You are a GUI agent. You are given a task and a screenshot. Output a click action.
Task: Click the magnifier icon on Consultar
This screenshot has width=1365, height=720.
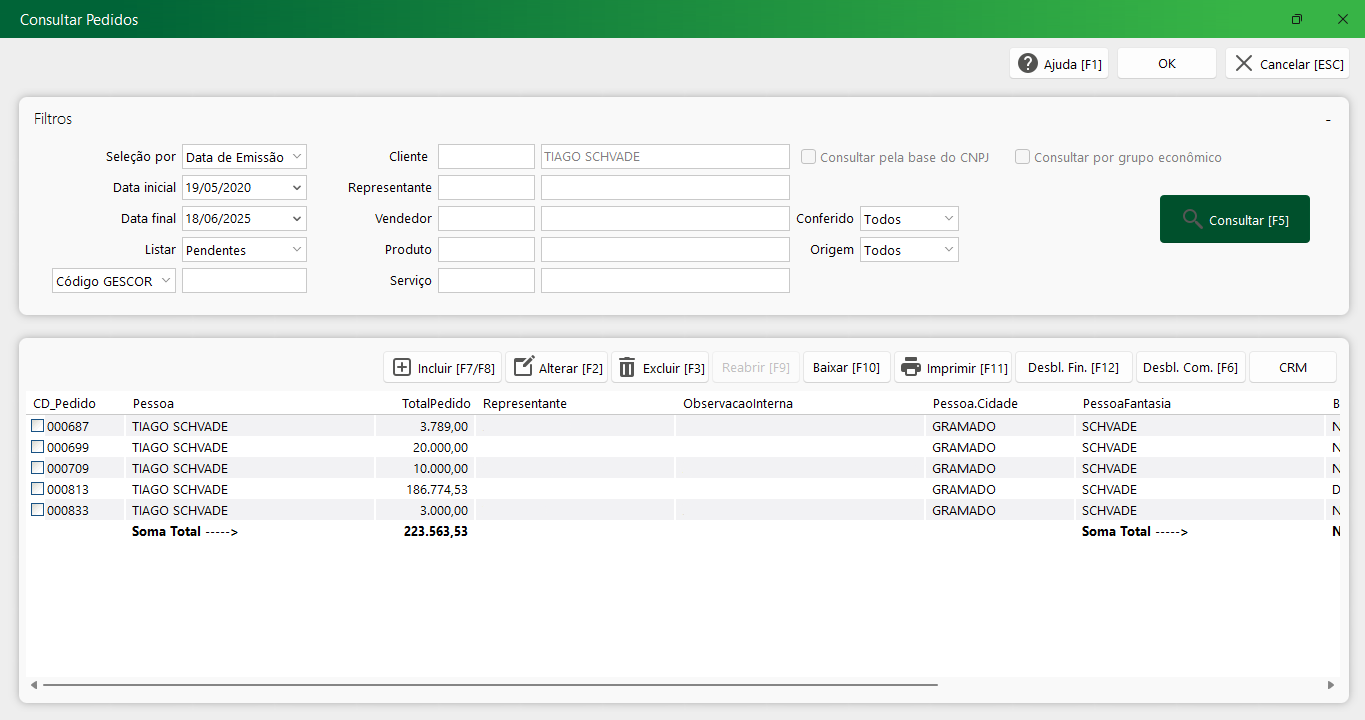1192,219
